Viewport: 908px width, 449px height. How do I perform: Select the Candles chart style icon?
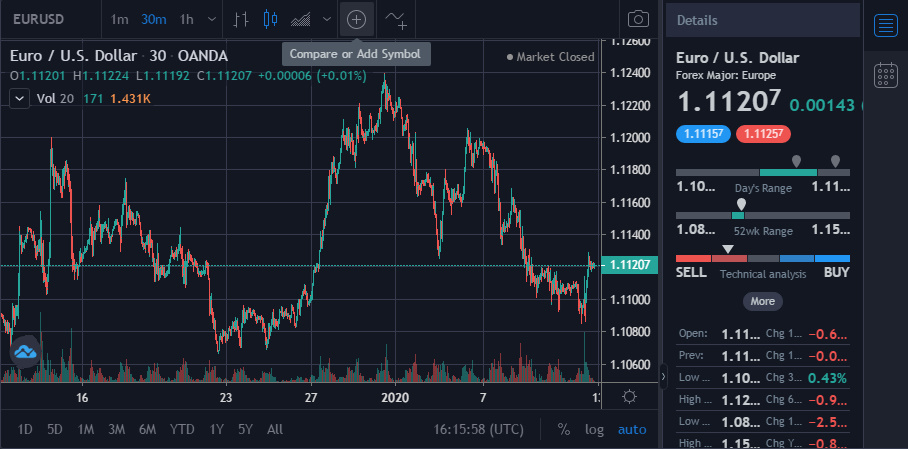point(270,19)
